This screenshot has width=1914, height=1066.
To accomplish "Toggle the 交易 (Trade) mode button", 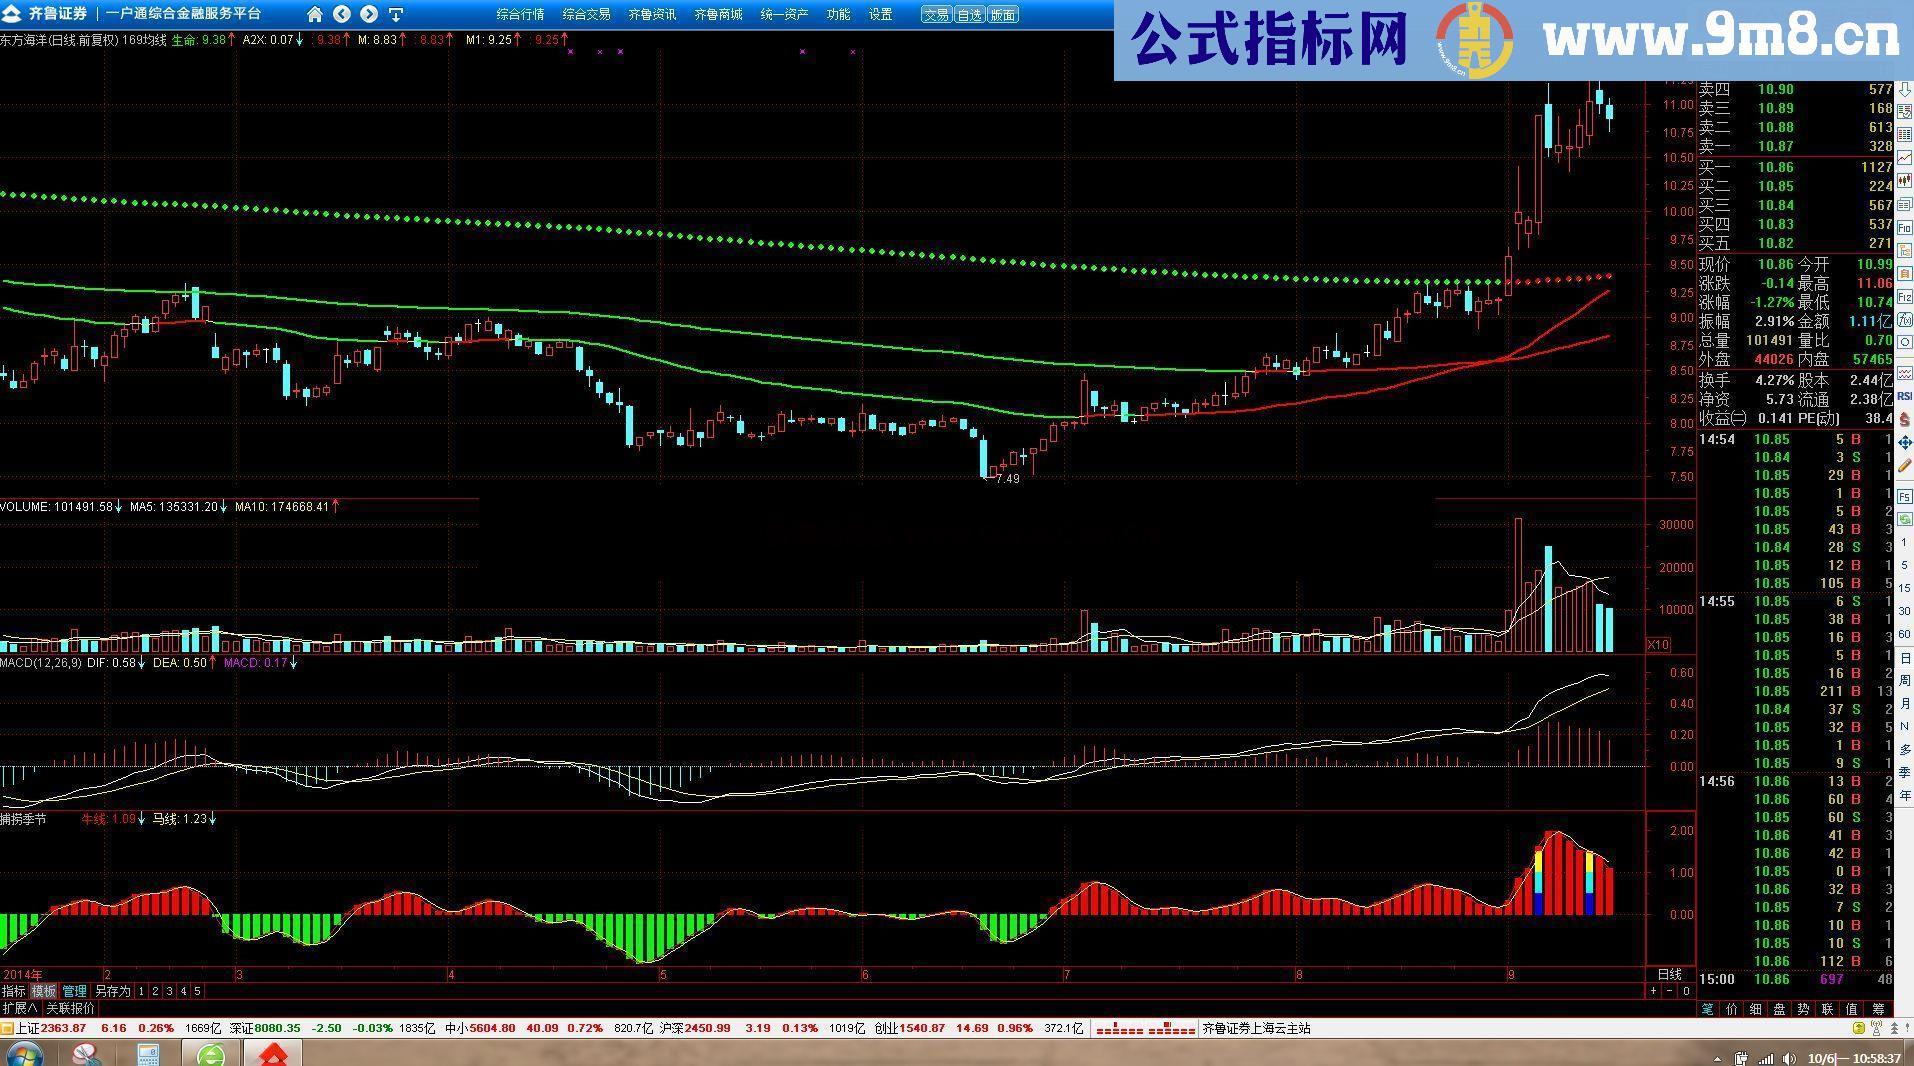I will tap(936, 15).
